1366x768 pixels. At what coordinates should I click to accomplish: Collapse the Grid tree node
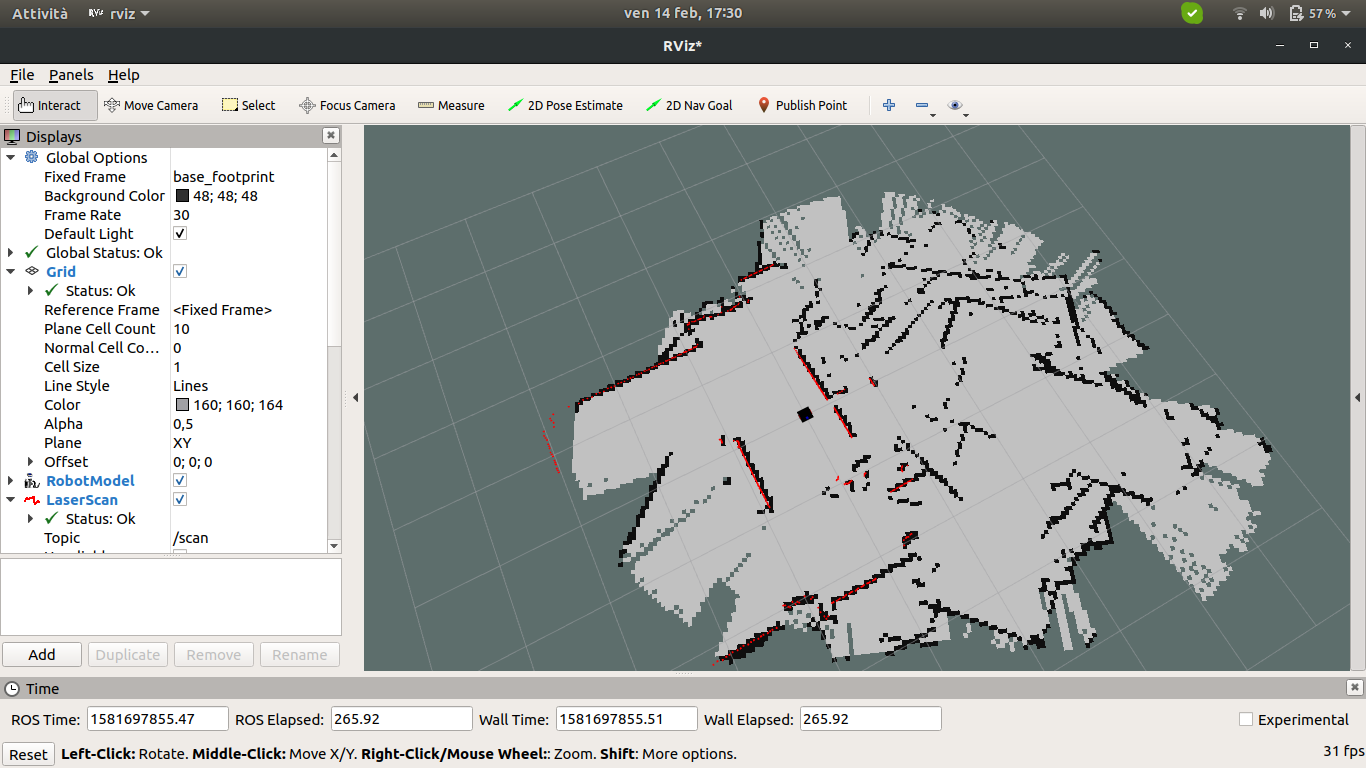coord(11,271)
